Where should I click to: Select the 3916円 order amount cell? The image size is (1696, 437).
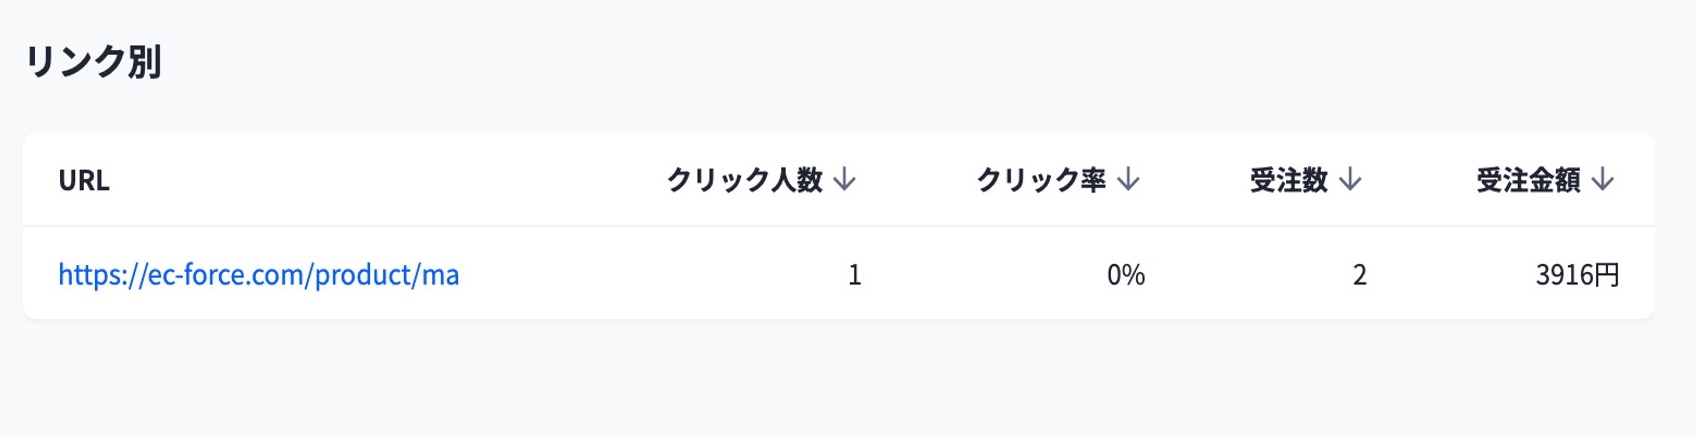1577,274
